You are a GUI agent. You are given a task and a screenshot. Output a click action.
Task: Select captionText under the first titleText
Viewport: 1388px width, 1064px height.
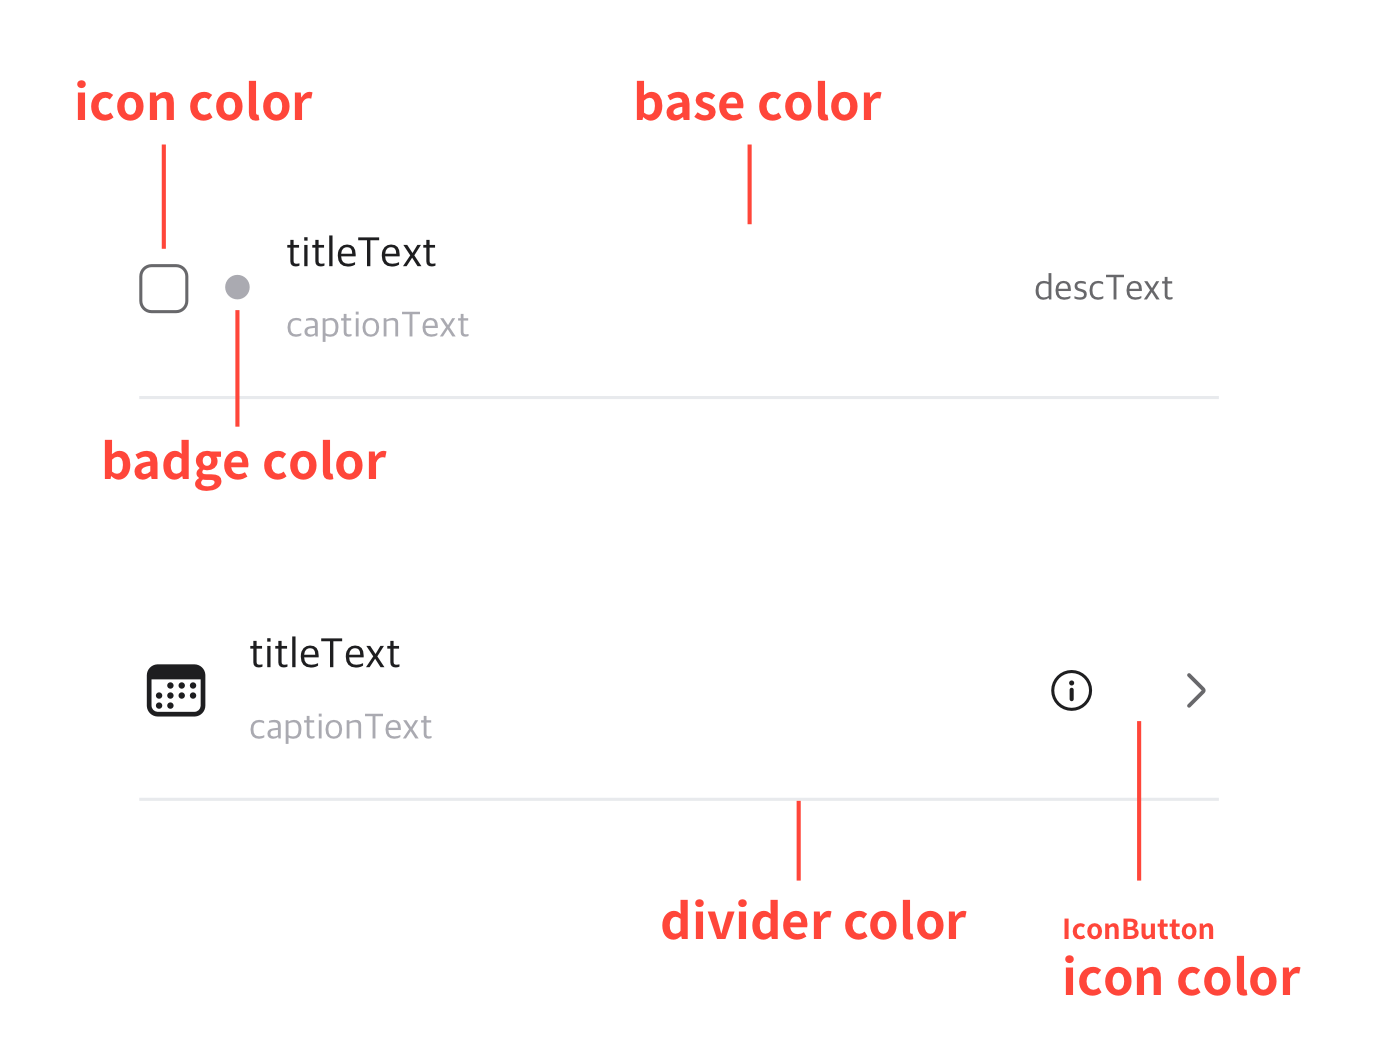coord(377,326)
